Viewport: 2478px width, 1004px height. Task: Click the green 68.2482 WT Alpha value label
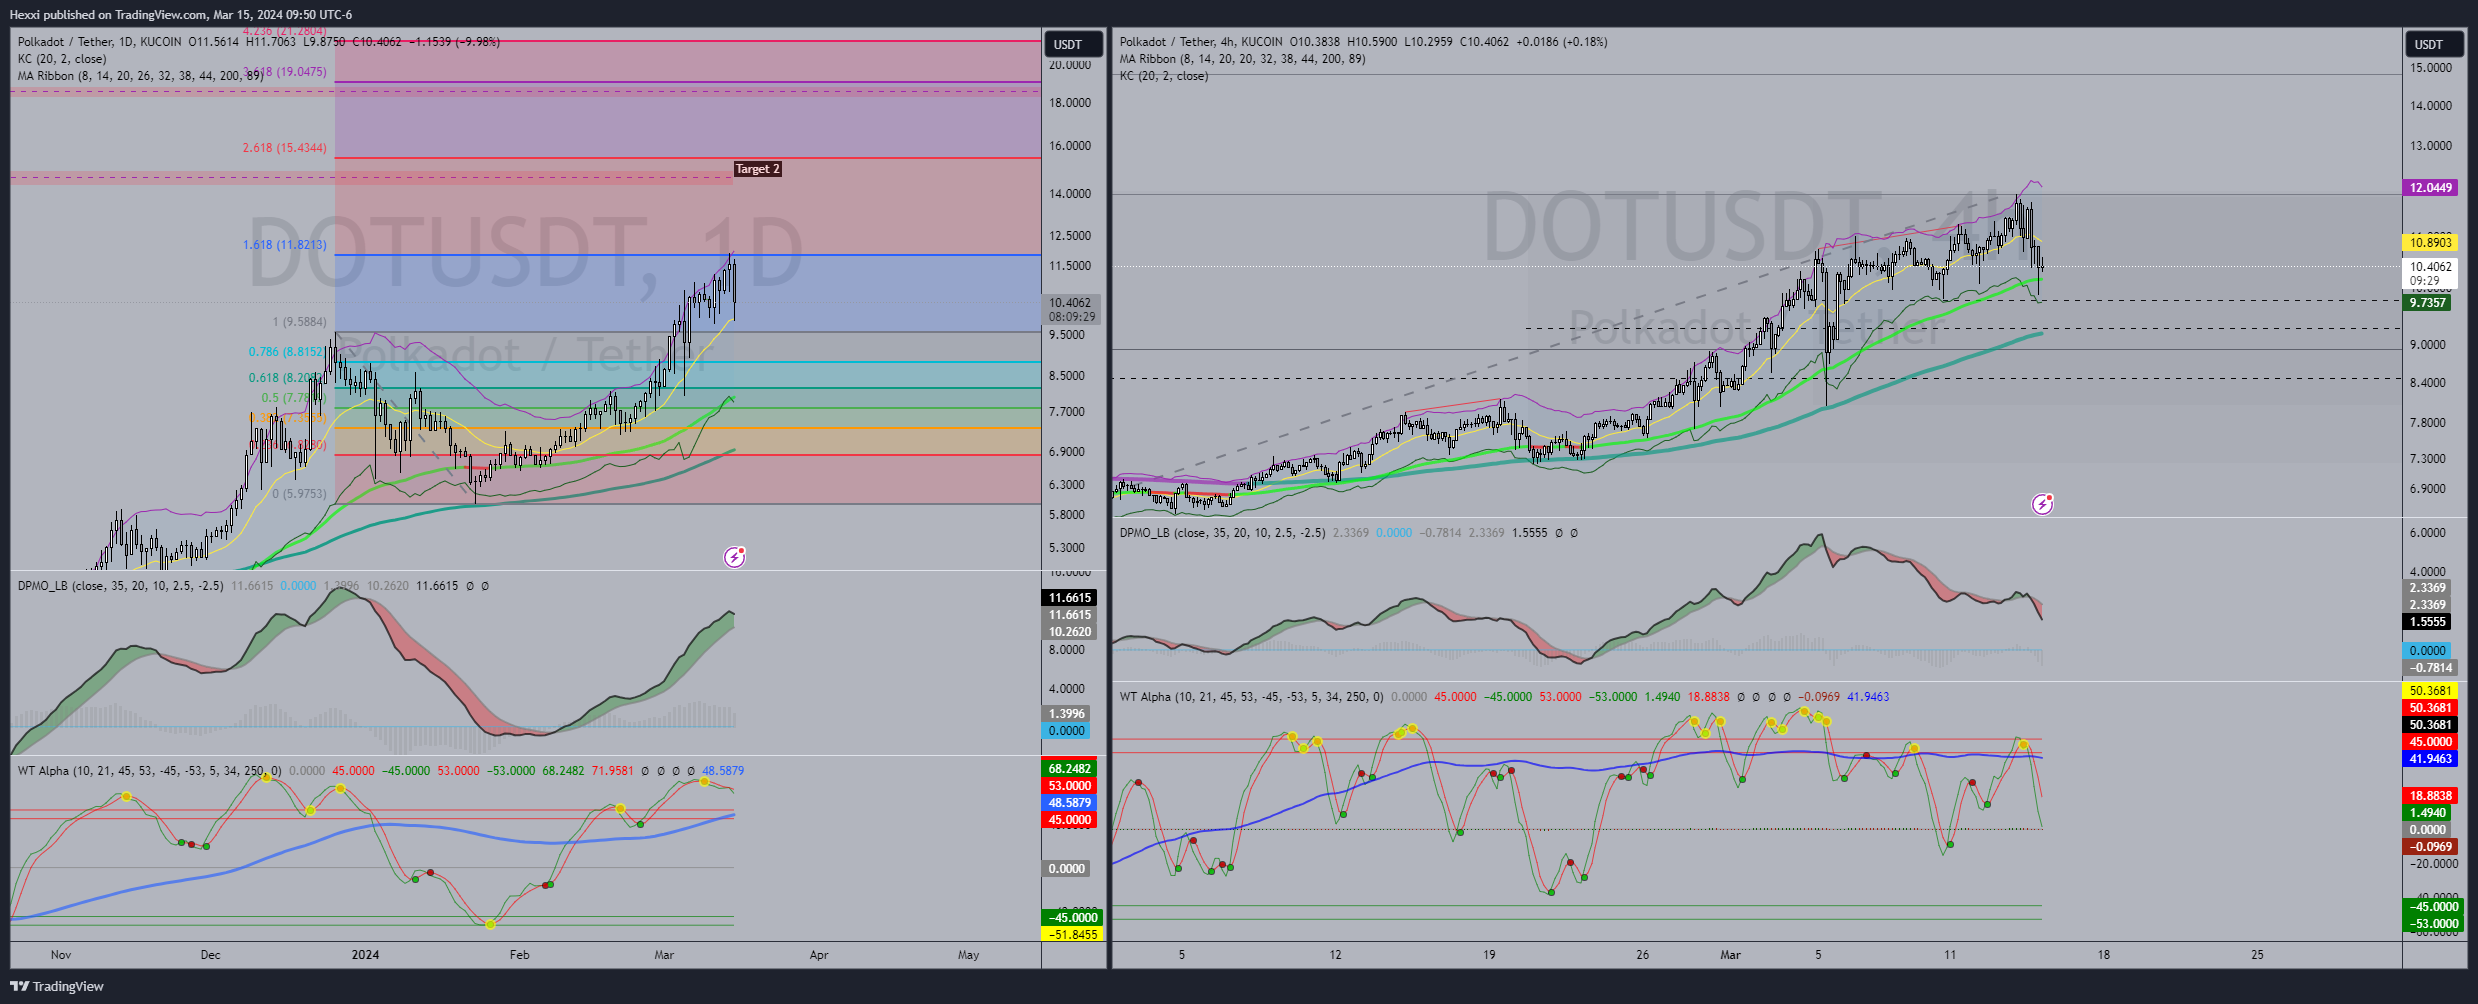(1070, 769)
